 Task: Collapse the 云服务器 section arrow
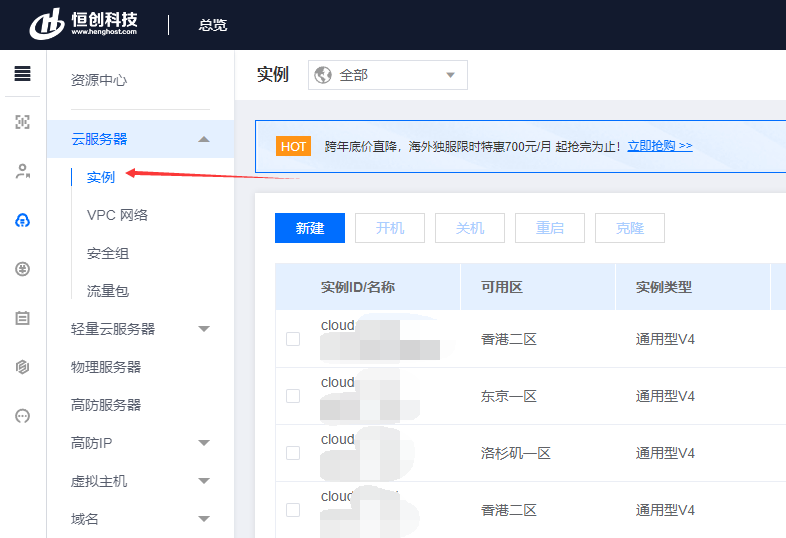(204, 139)
